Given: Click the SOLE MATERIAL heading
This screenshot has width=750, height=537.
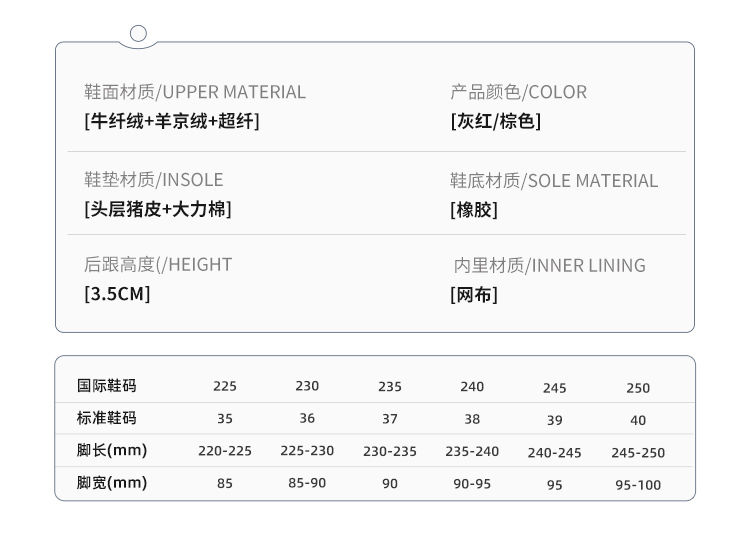Looking at the screenshot, I should pos(554,181).
